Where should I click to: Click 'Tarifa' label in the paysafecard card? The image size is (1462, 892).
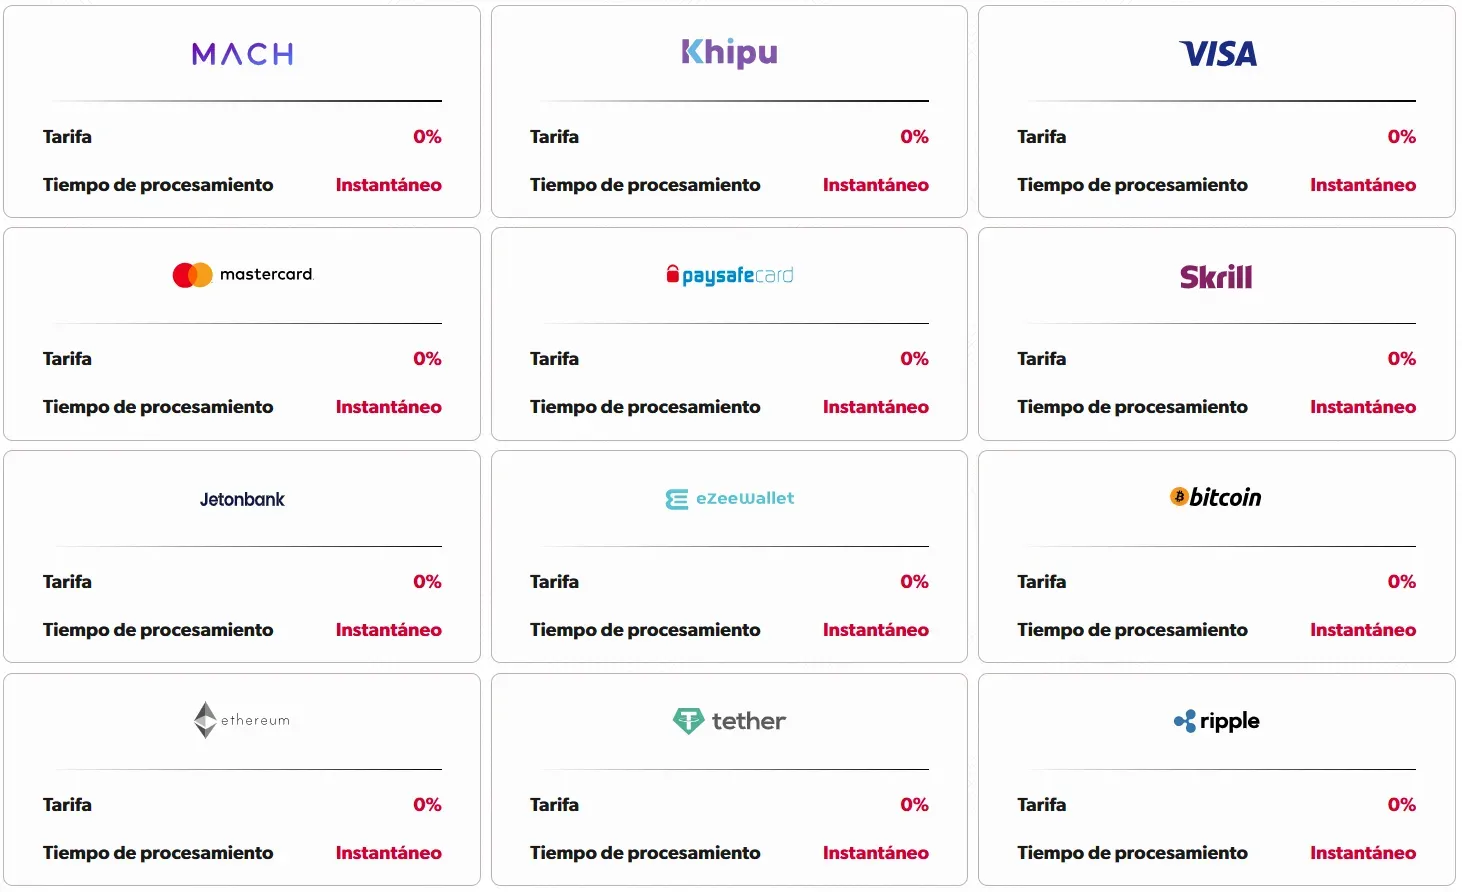(x=554, y=359)
